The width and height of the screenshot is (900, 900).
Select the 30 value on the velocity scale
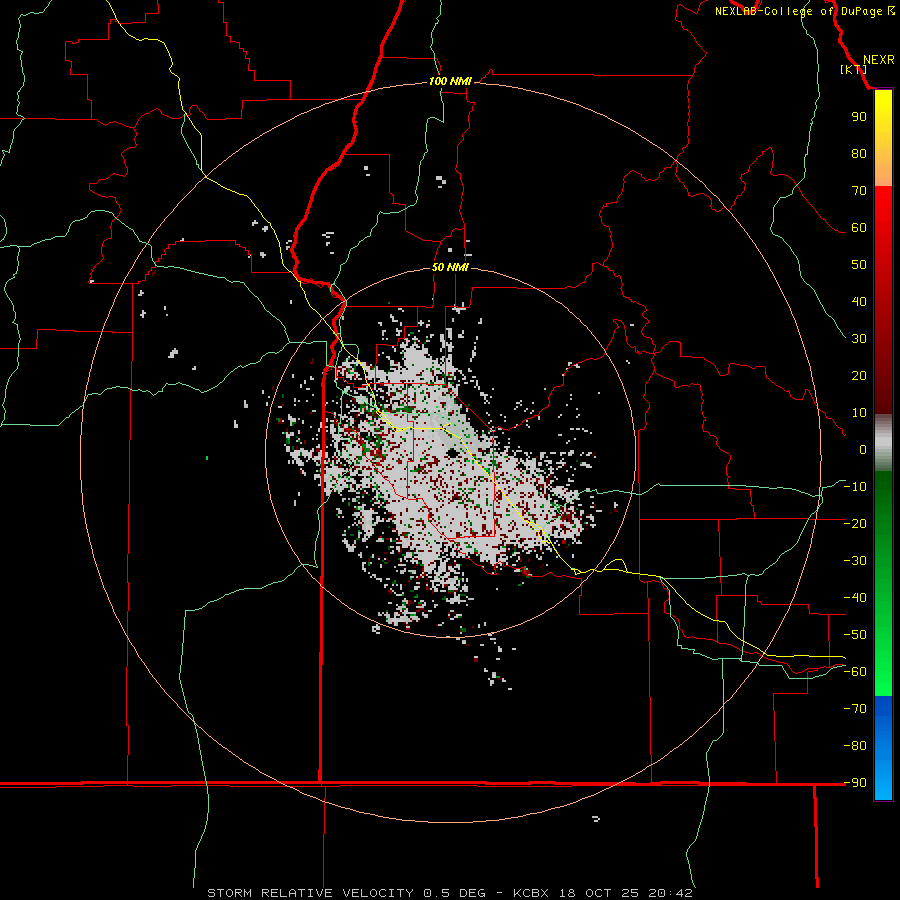point(859,339)
